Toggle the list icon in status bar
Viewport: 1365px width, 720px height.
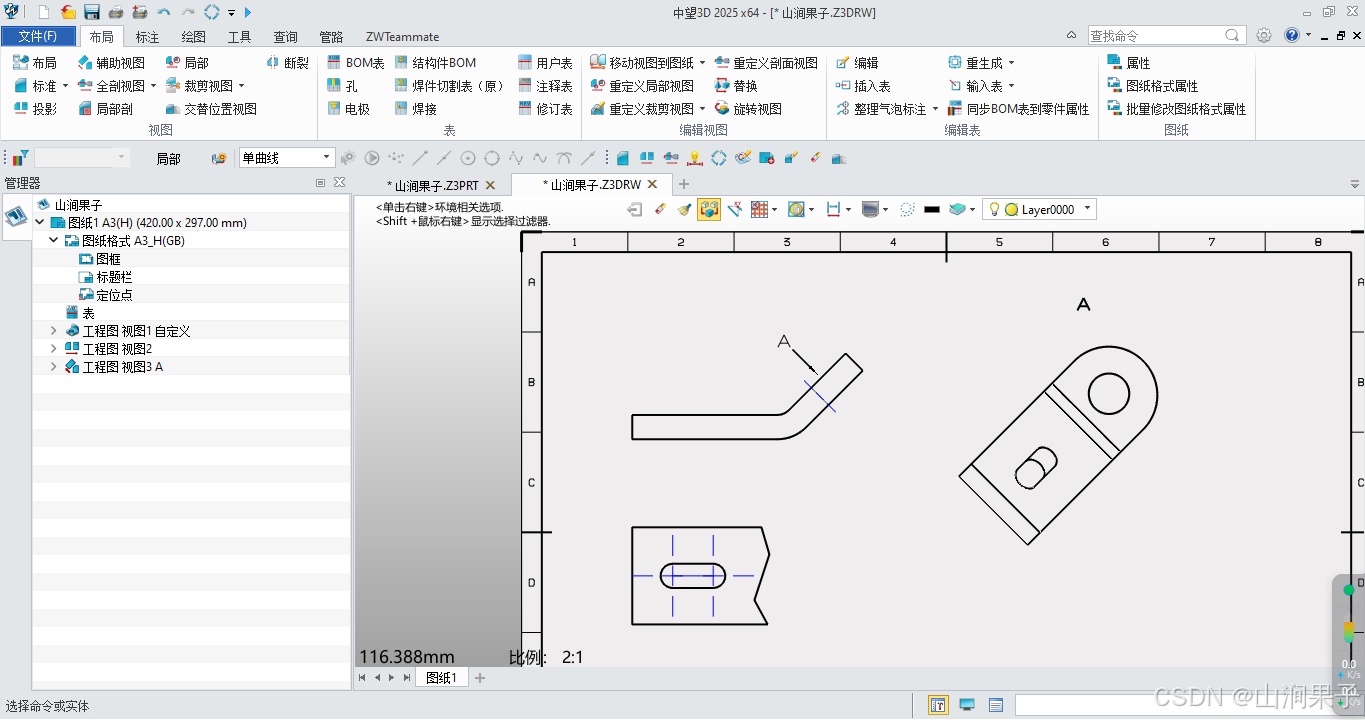tap(996, 705)
